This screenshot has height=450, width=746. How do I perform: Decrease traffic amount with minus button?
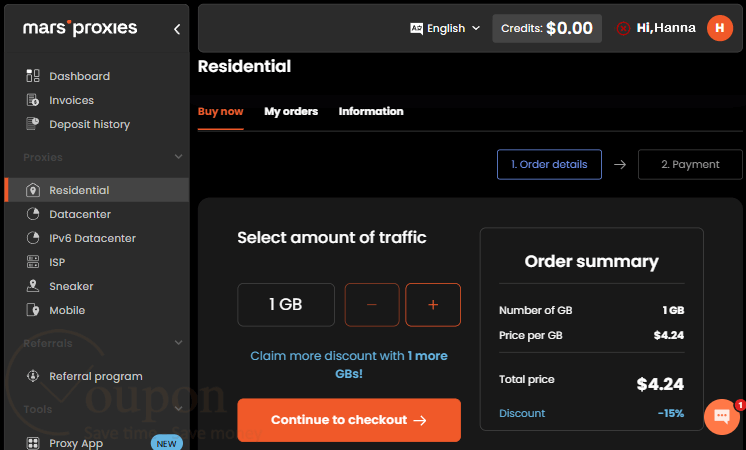point(372,305)
